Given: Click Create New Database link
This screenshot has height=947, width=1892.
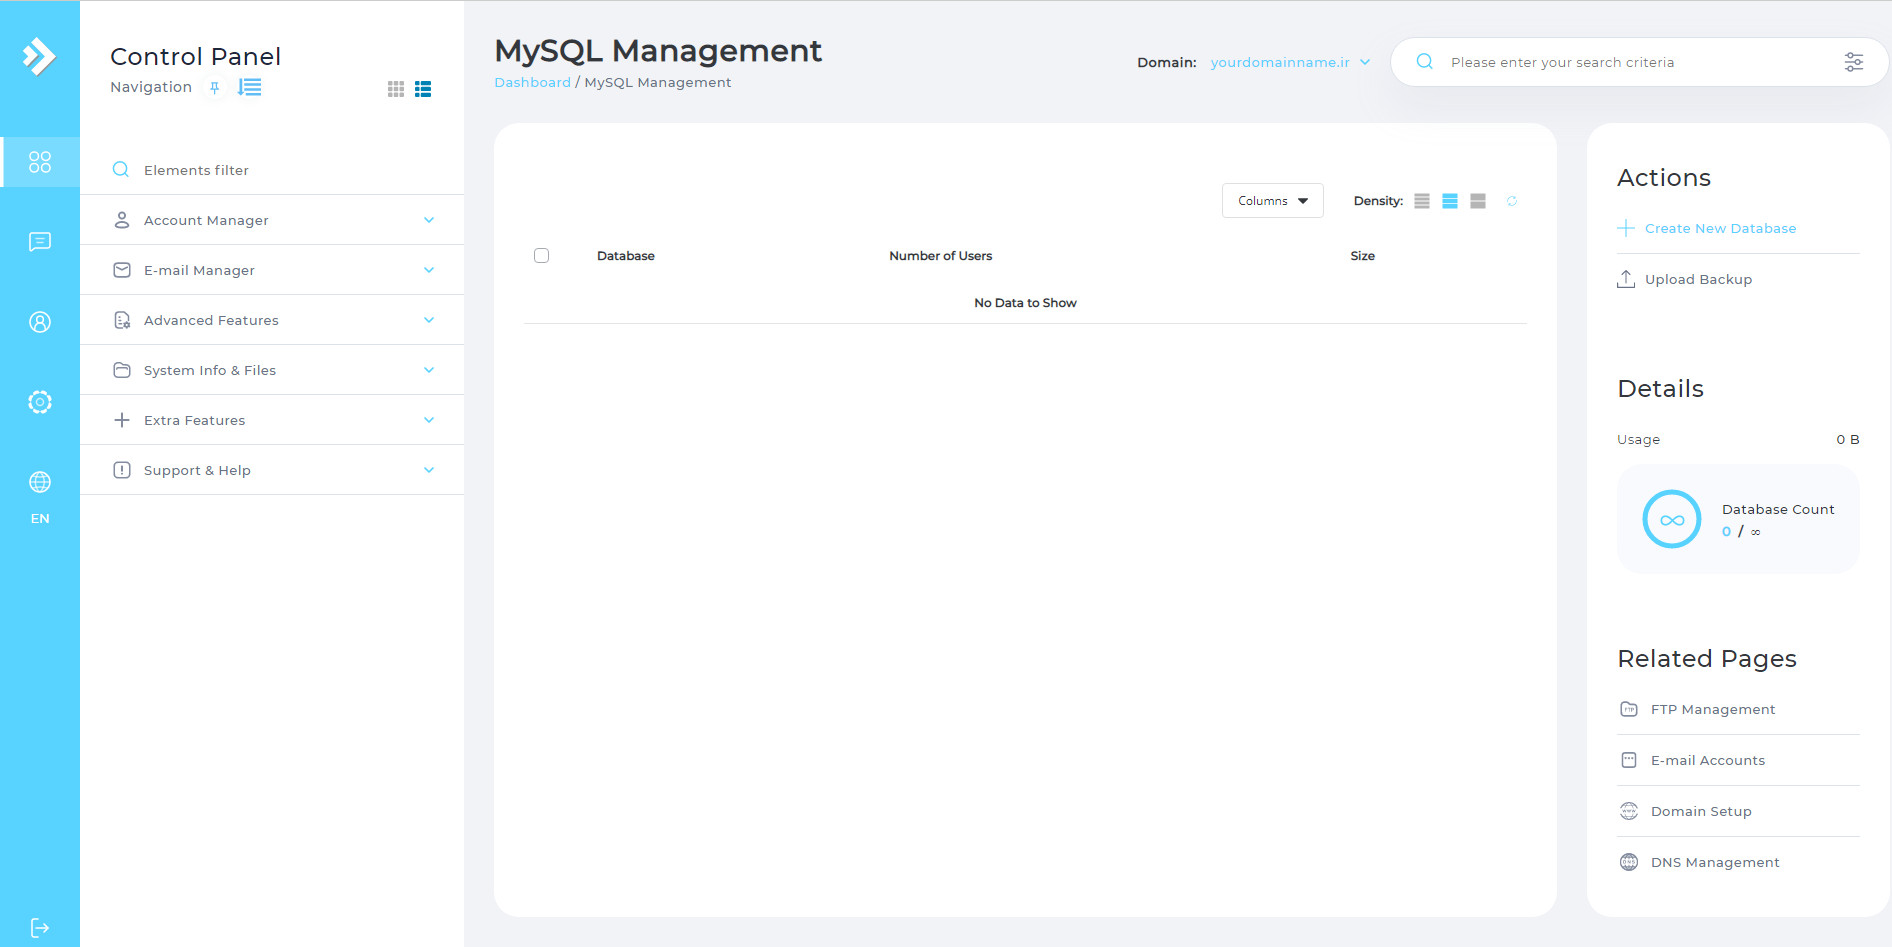Looking at the screenshot, I should (1720, 228).
